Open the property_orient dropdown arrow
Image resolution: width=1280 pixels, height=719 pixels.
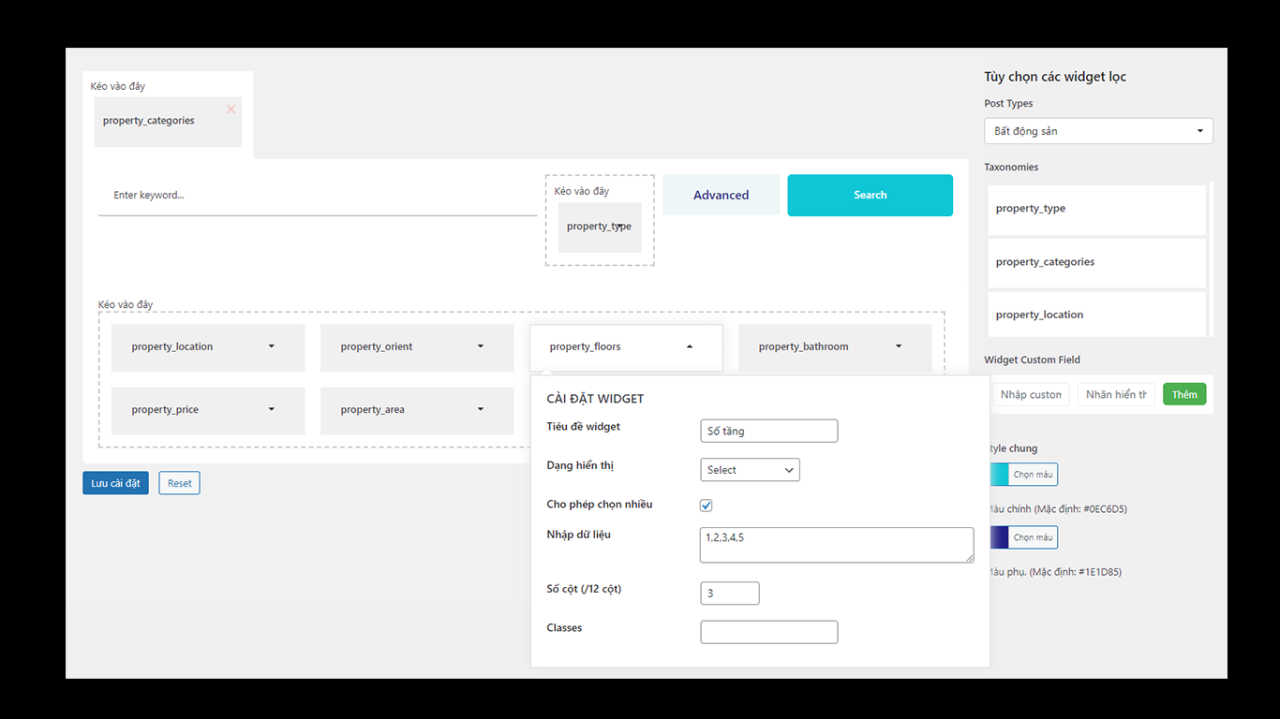click(x=479, y=347)
